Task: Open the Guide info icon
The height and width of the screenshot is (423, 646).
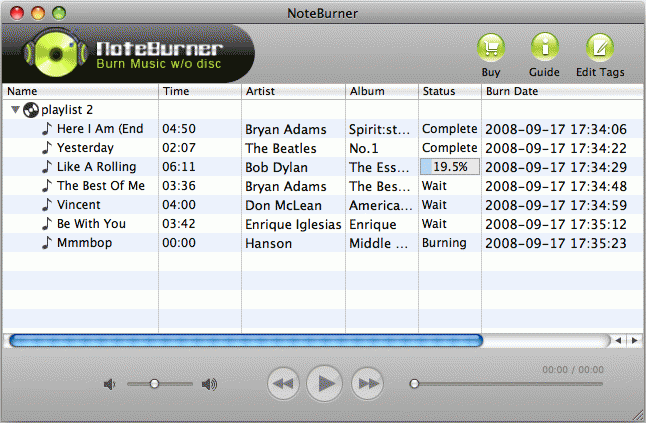Action: 545,48
